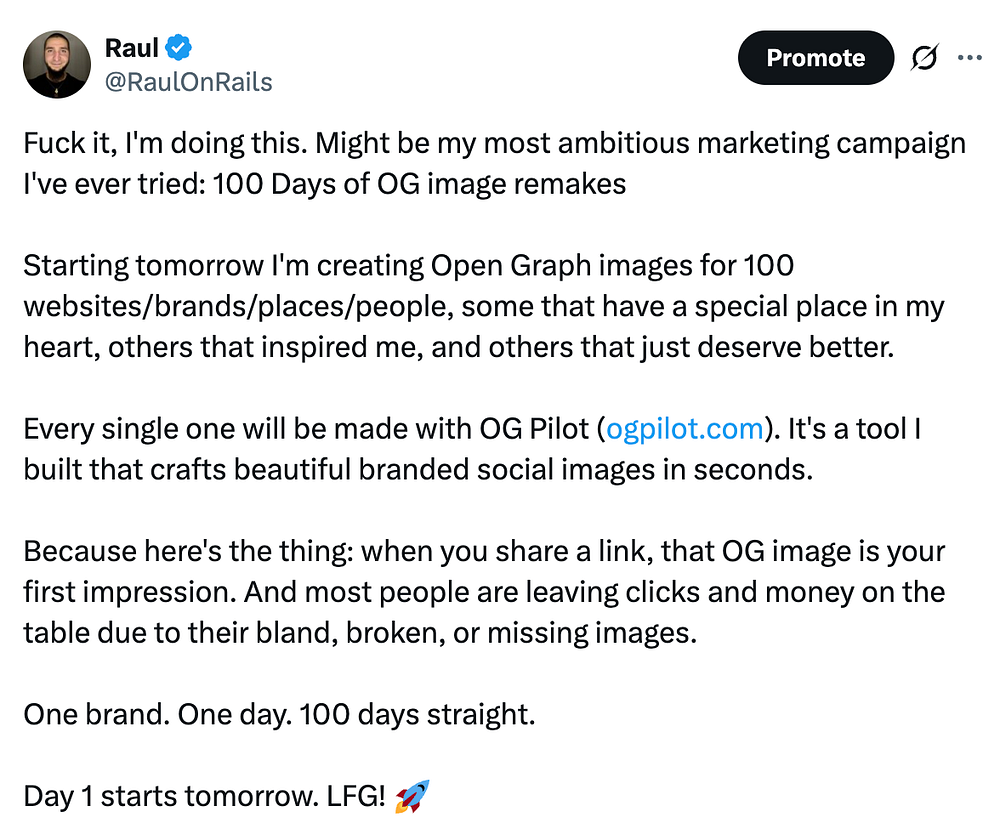Open Raul's profile picture
The image size is (1000, 828).
point(58,64)
